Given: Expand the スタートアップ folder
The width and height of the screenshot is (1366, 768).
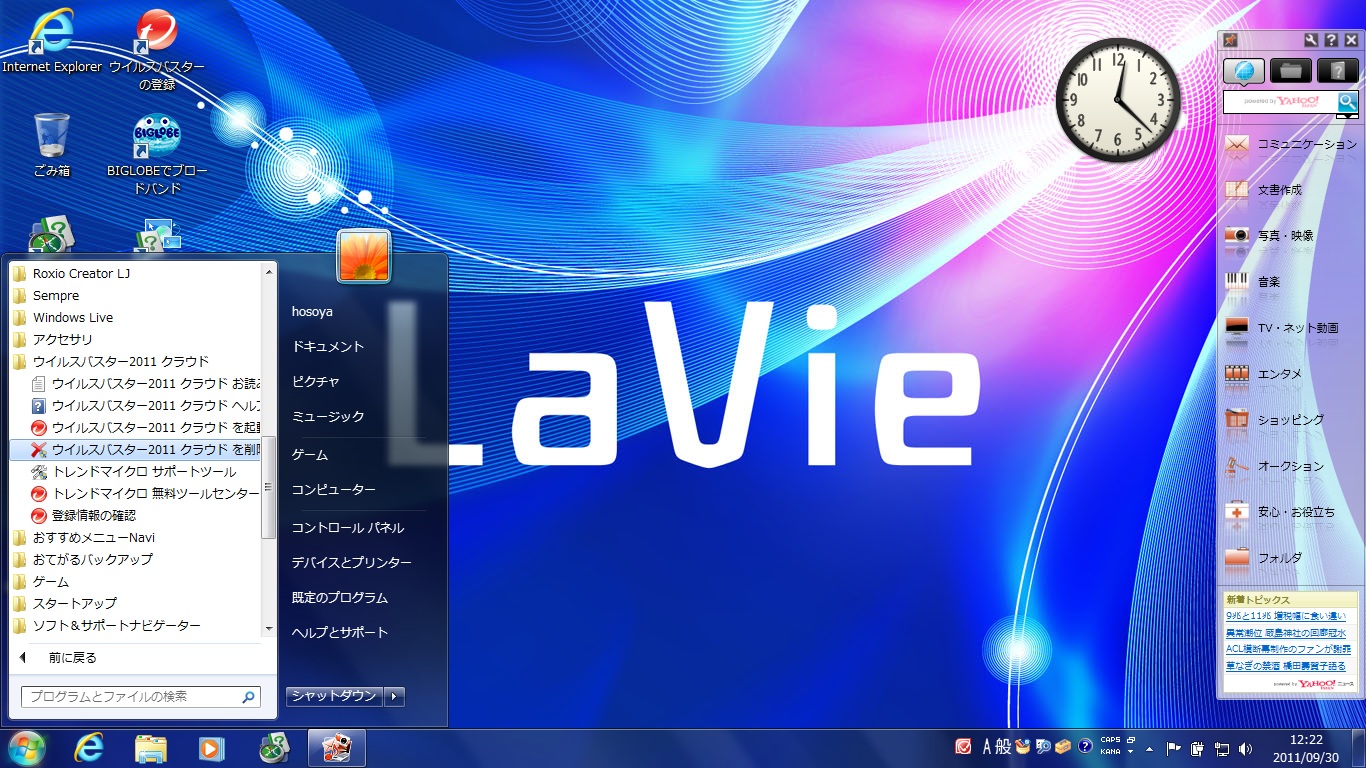Looking at the screenshot, I should point(135,603).
